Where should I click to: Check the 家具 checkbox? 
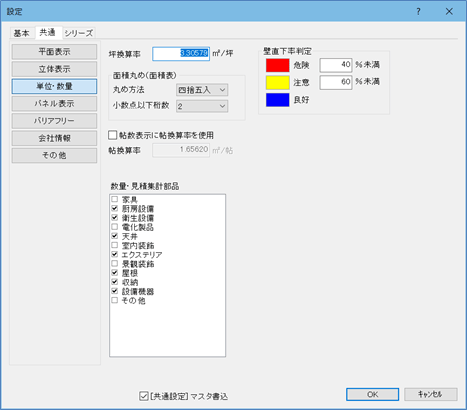click(x=115, y=199)
